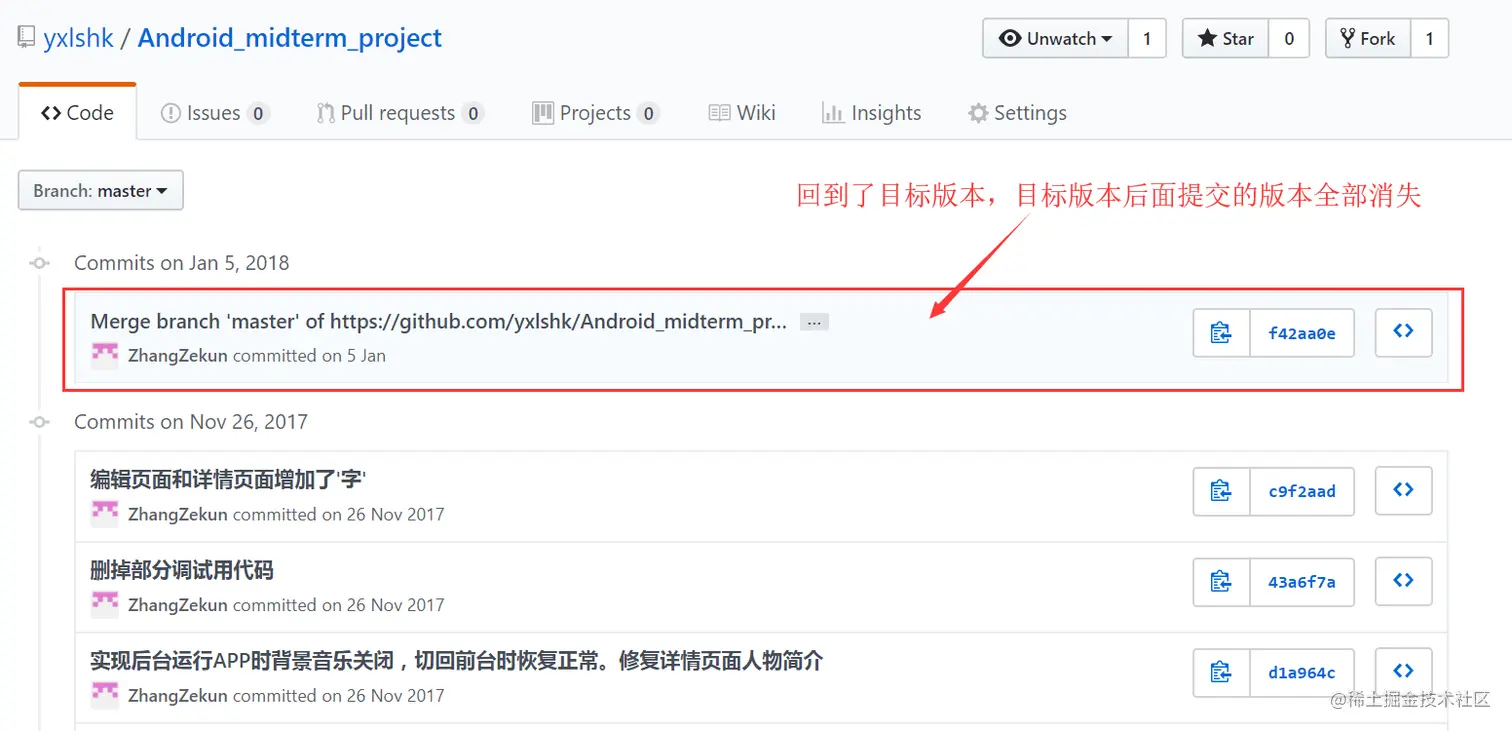Copy full SHA for commit 43a6f7a

(1221, 581)
